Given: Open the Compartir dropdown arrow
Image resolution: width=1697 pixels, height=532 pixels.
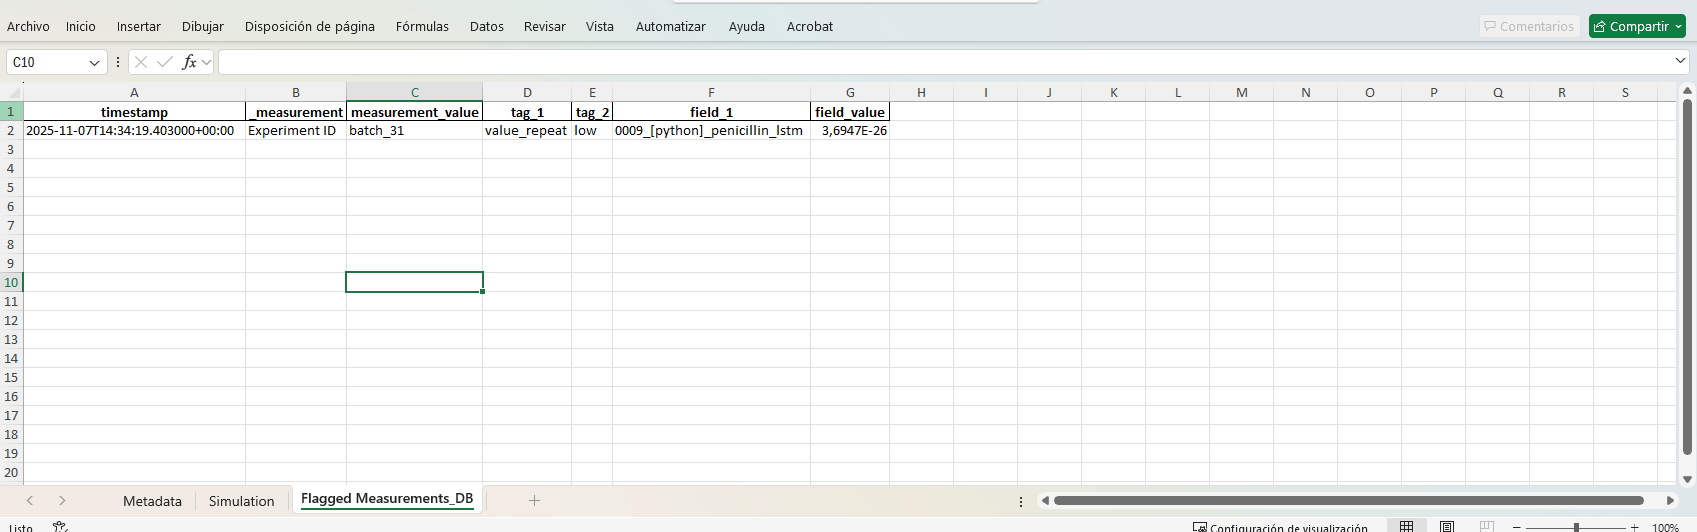Looking at the screenshot, I should pos(1679,26).
